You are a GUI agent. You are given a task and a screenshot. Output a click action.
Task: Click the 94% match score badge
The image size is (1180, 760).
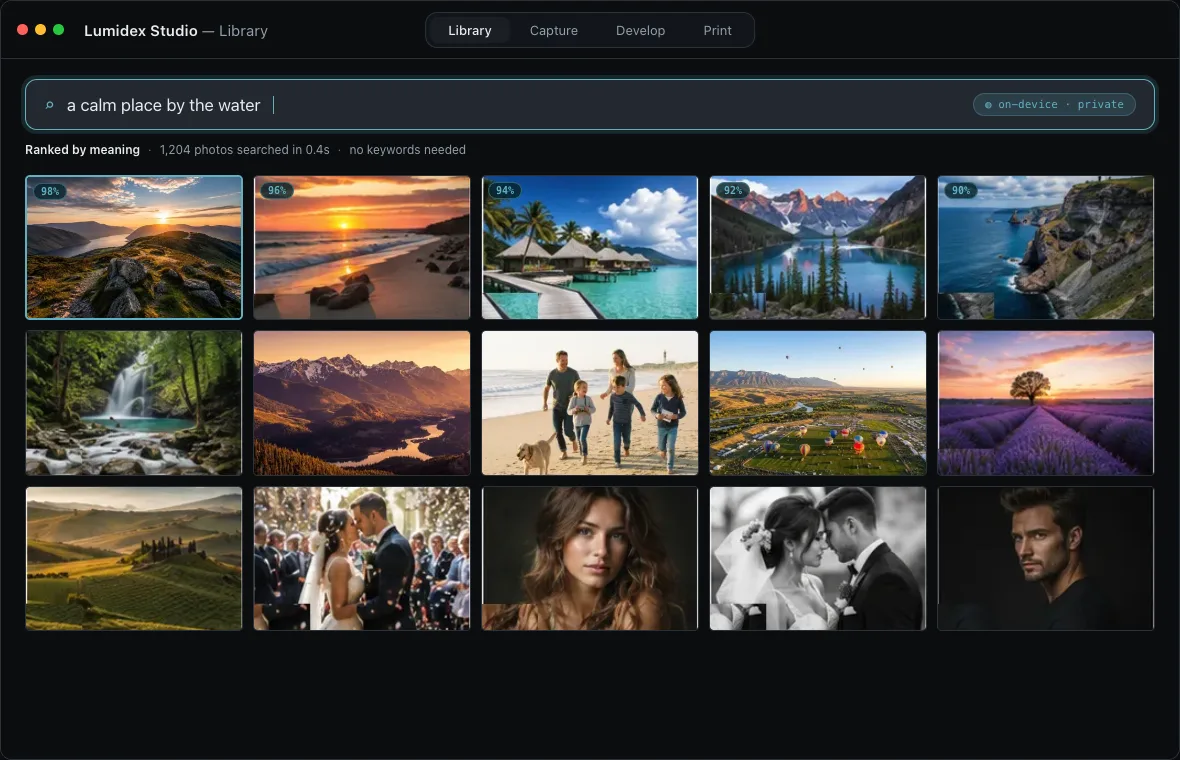(506, 190)
